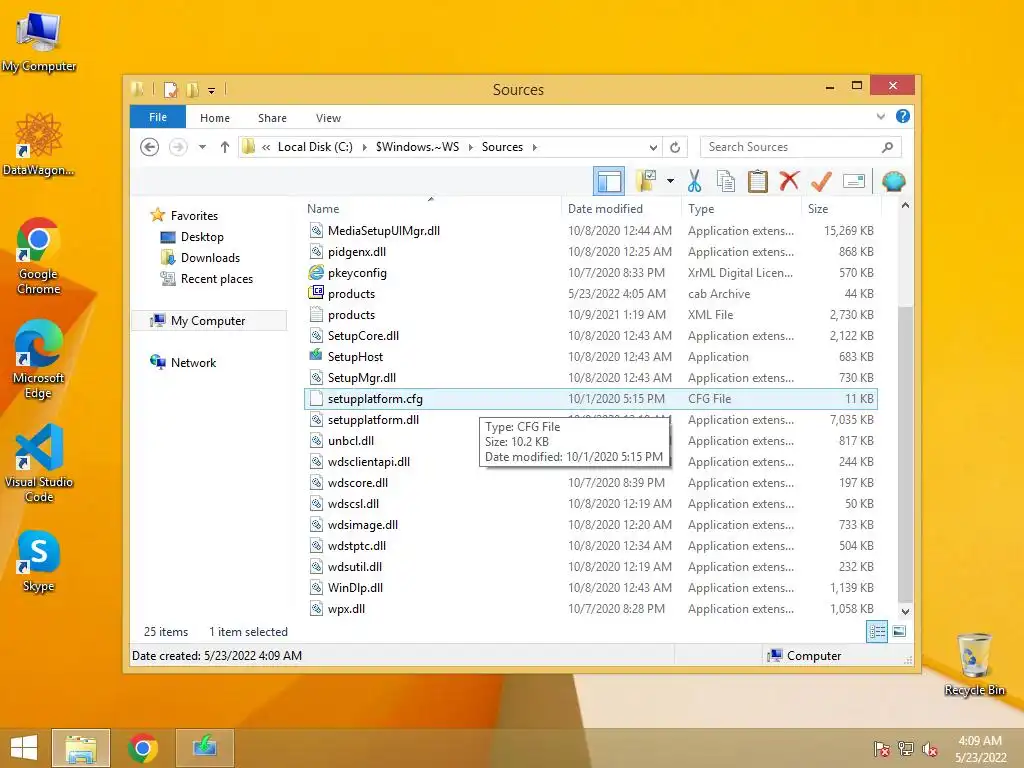Viewport: 1024px width, 768px height.
Task: Click the envelope E-mail icon in the toolbar
Action: pyautogui.click(x=854, y=181)
